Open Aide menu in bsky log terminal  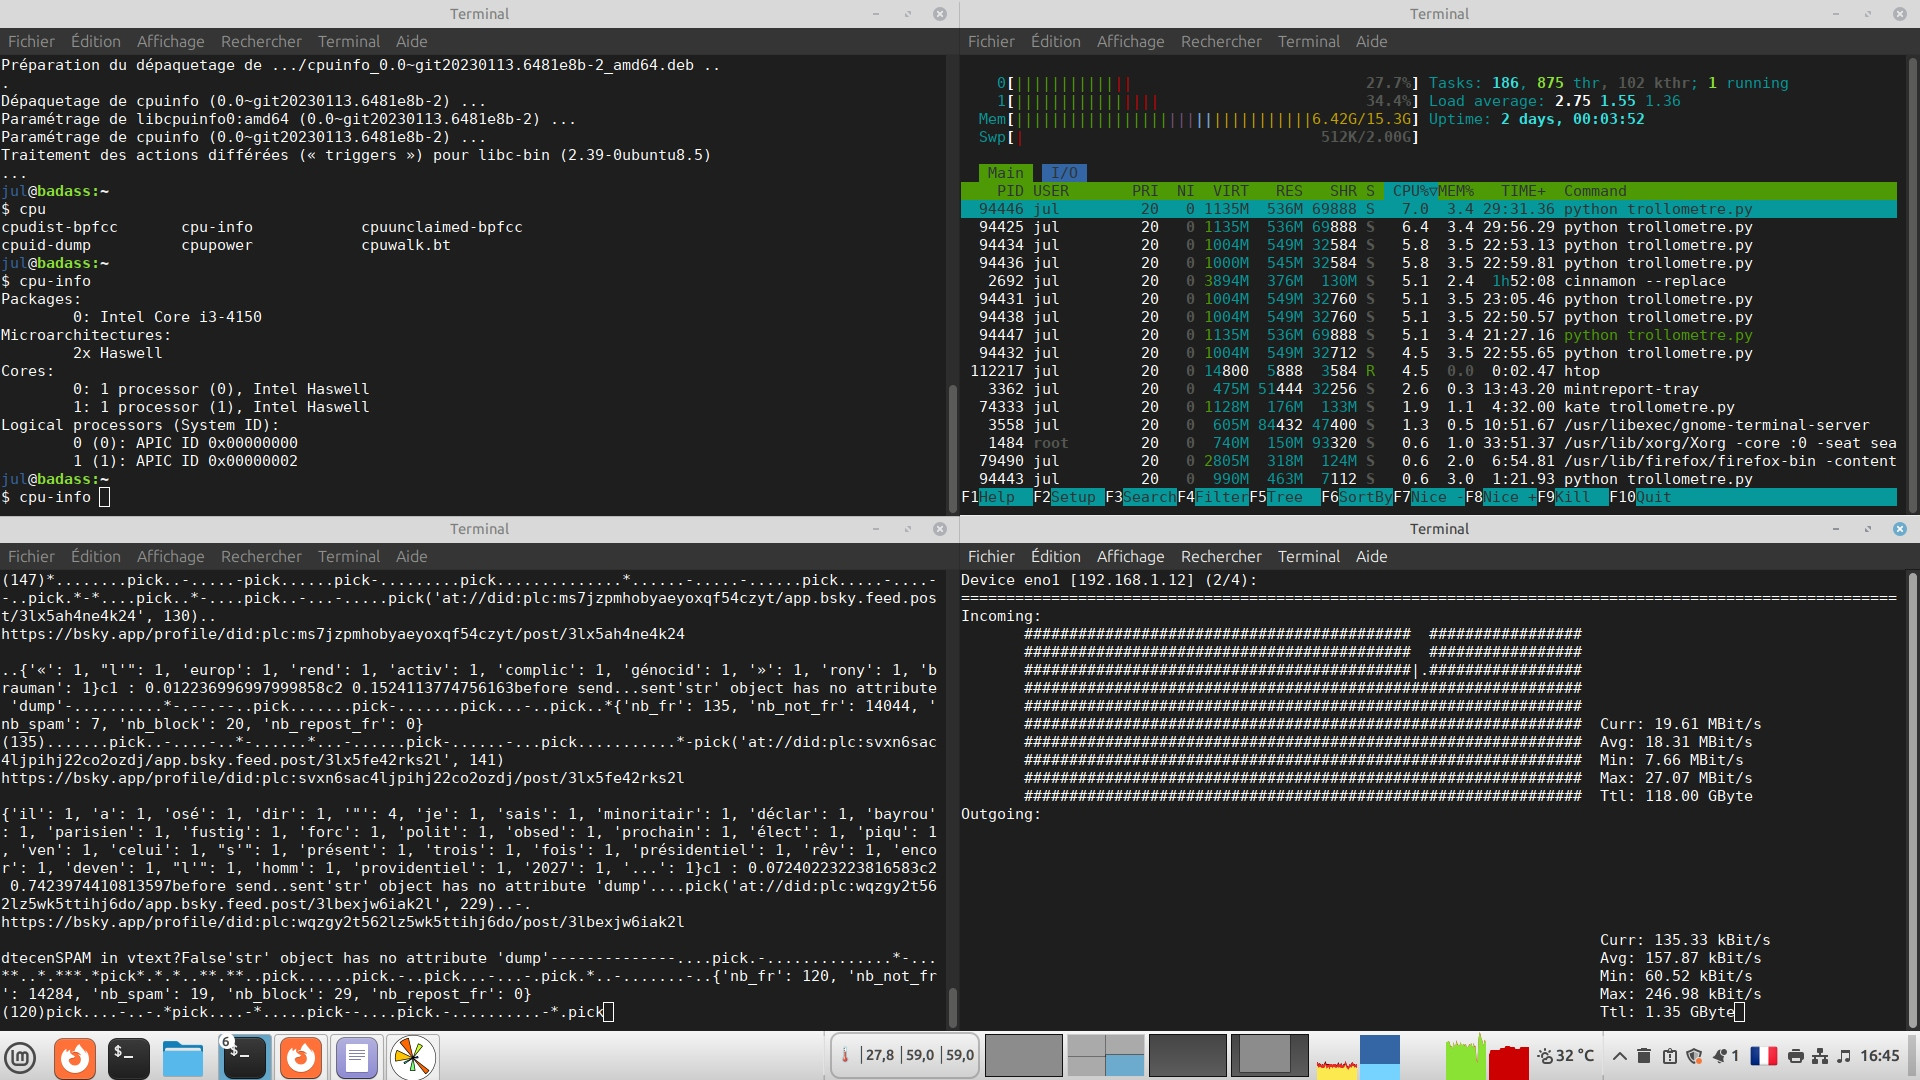tap(411, 556)
